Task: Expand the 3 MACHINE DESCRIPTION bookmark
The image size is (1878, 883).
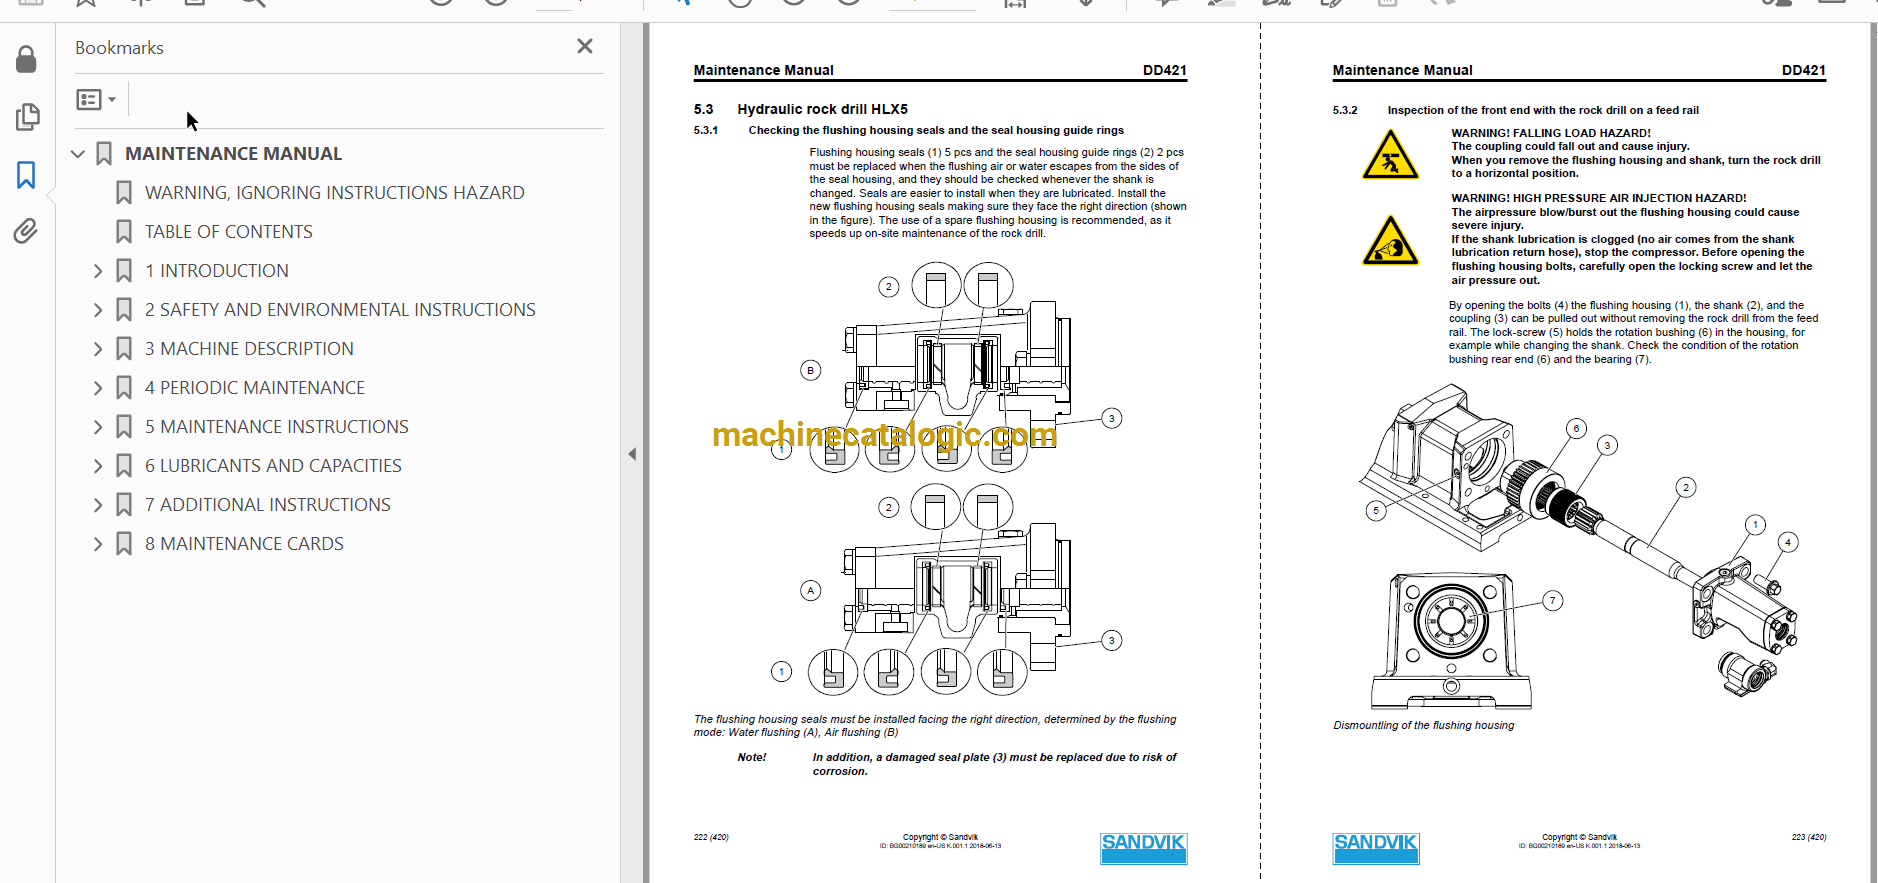Action: point(98,349)
